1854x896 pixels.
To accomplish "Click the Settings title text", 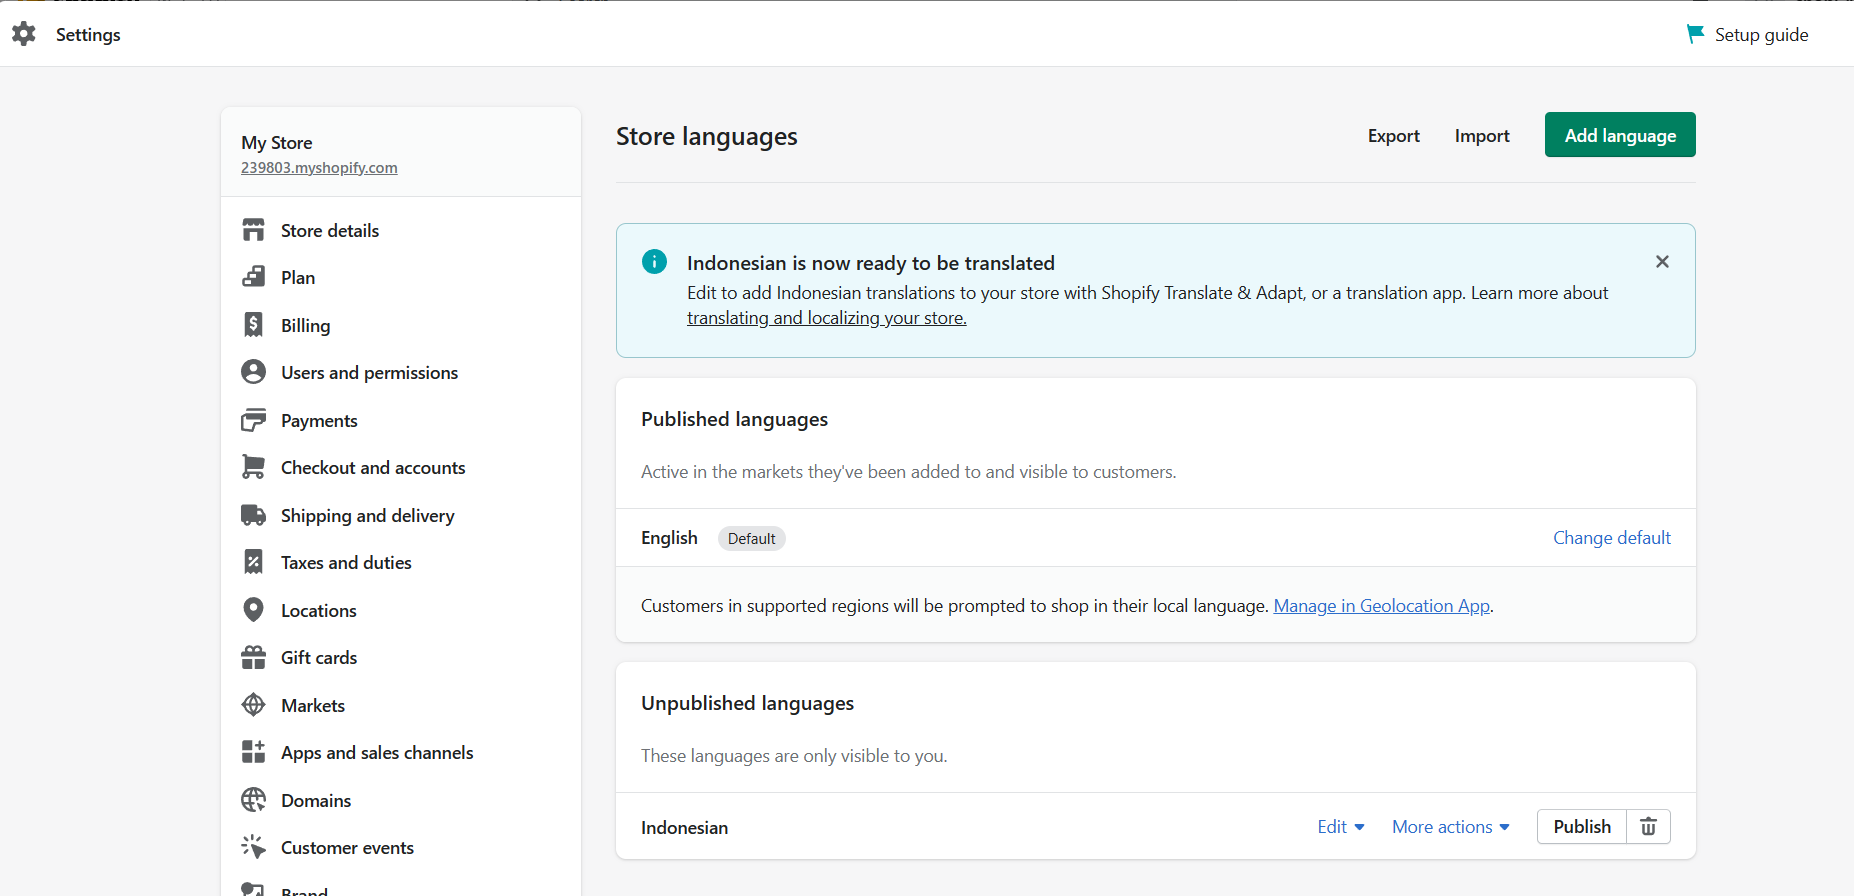I will (x=88, y=35).
